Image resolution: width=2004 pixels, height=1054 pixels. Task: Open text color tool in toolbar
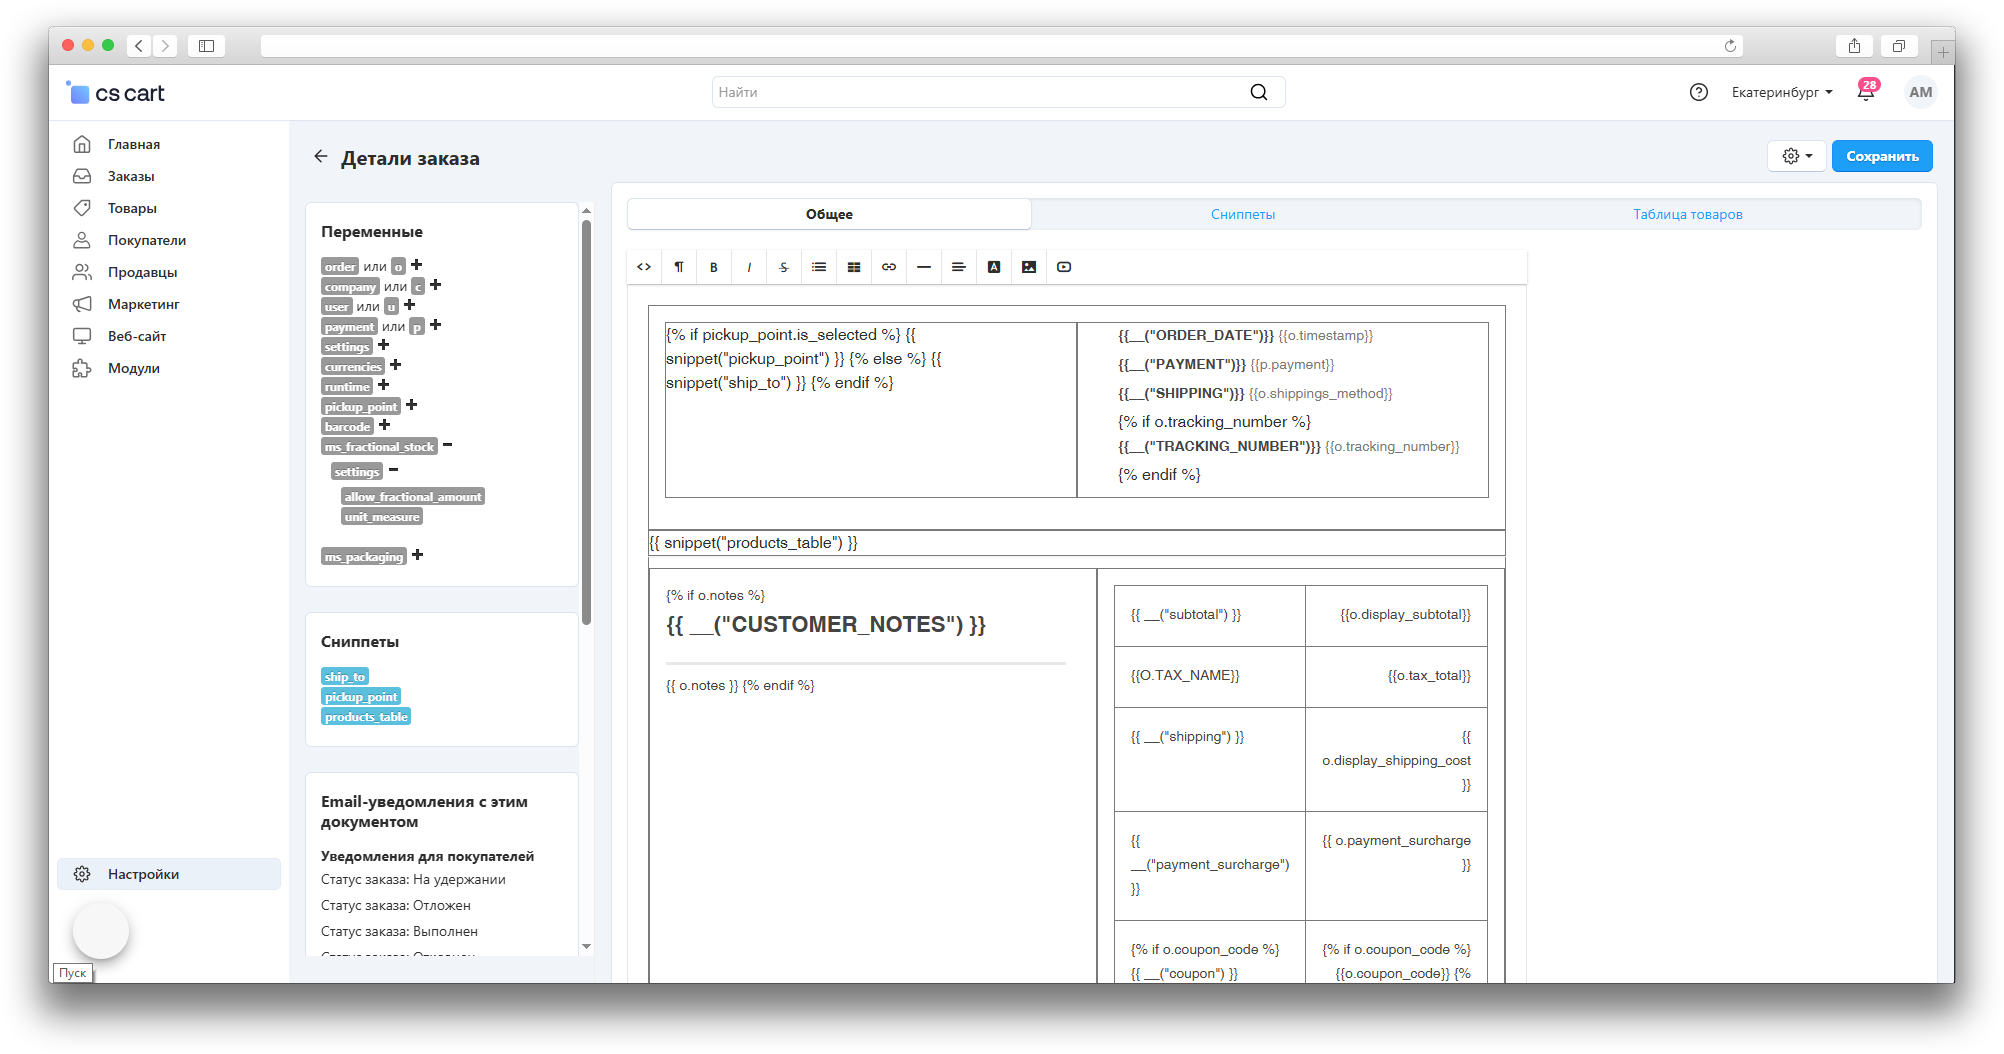pos(994,267)
